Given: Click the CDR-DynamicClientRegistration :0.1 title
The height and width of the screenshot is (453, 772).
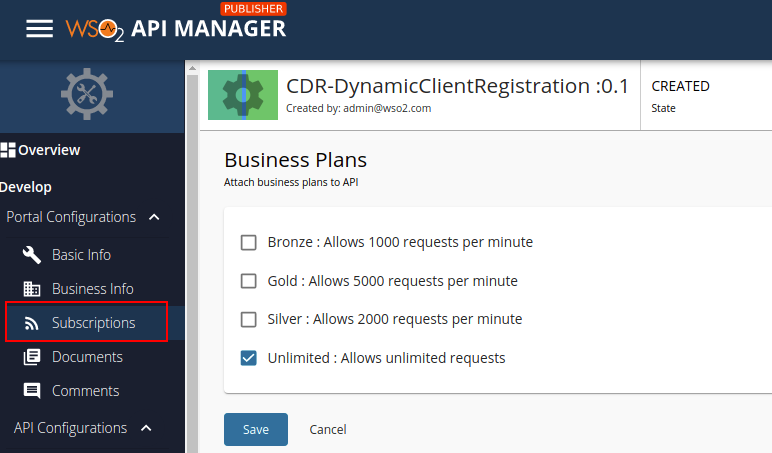Looking at the screenshot, I should tap(457, 86).
